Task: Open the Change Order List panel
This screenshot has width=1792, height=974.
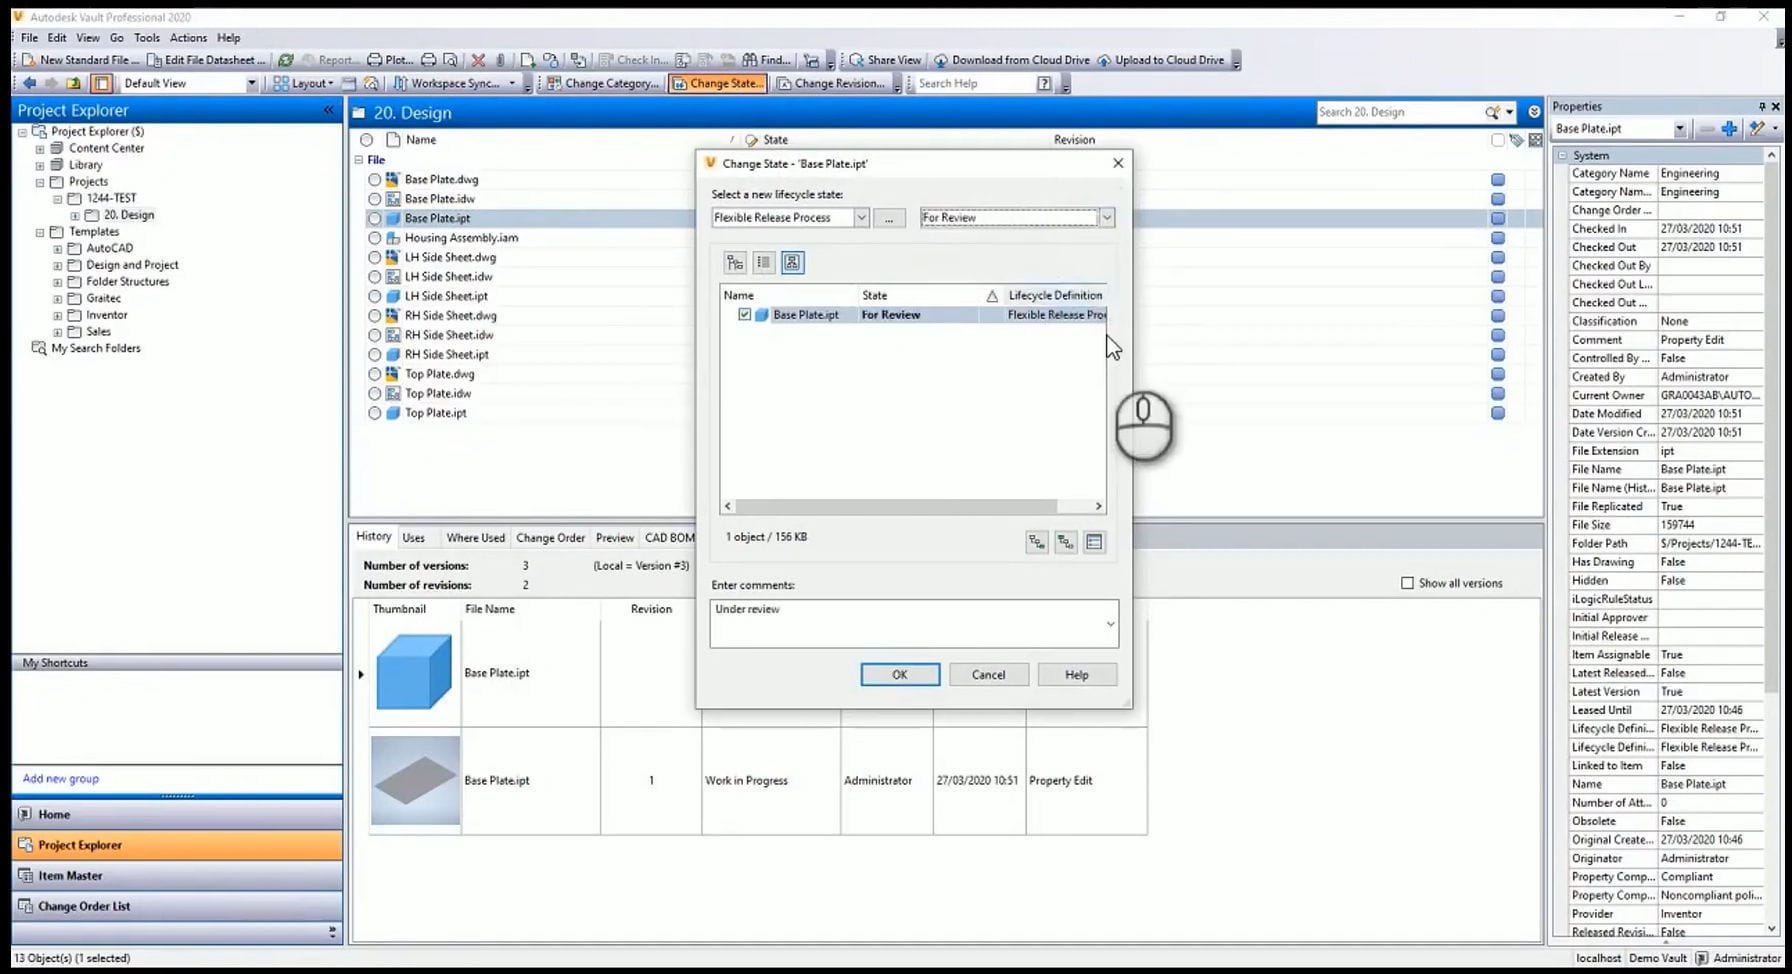Action: click(83, 905)
